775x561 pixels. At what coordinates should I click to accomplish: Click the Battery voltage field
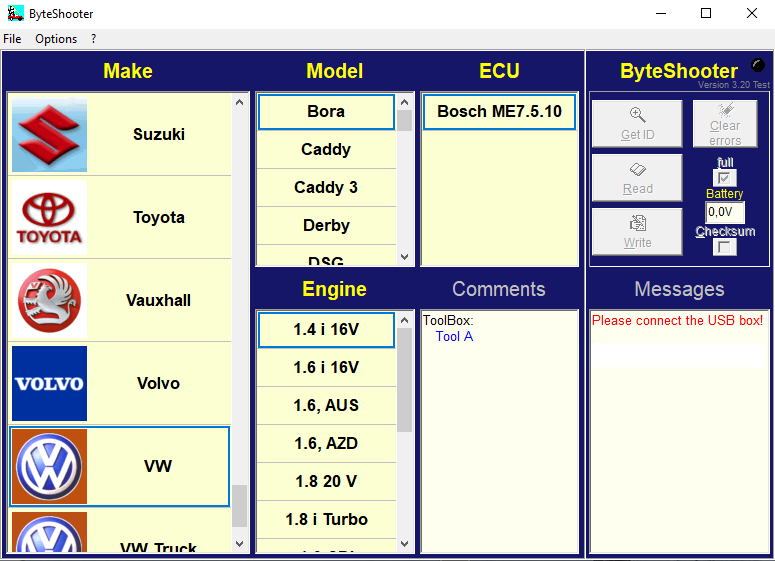(725, 212)
